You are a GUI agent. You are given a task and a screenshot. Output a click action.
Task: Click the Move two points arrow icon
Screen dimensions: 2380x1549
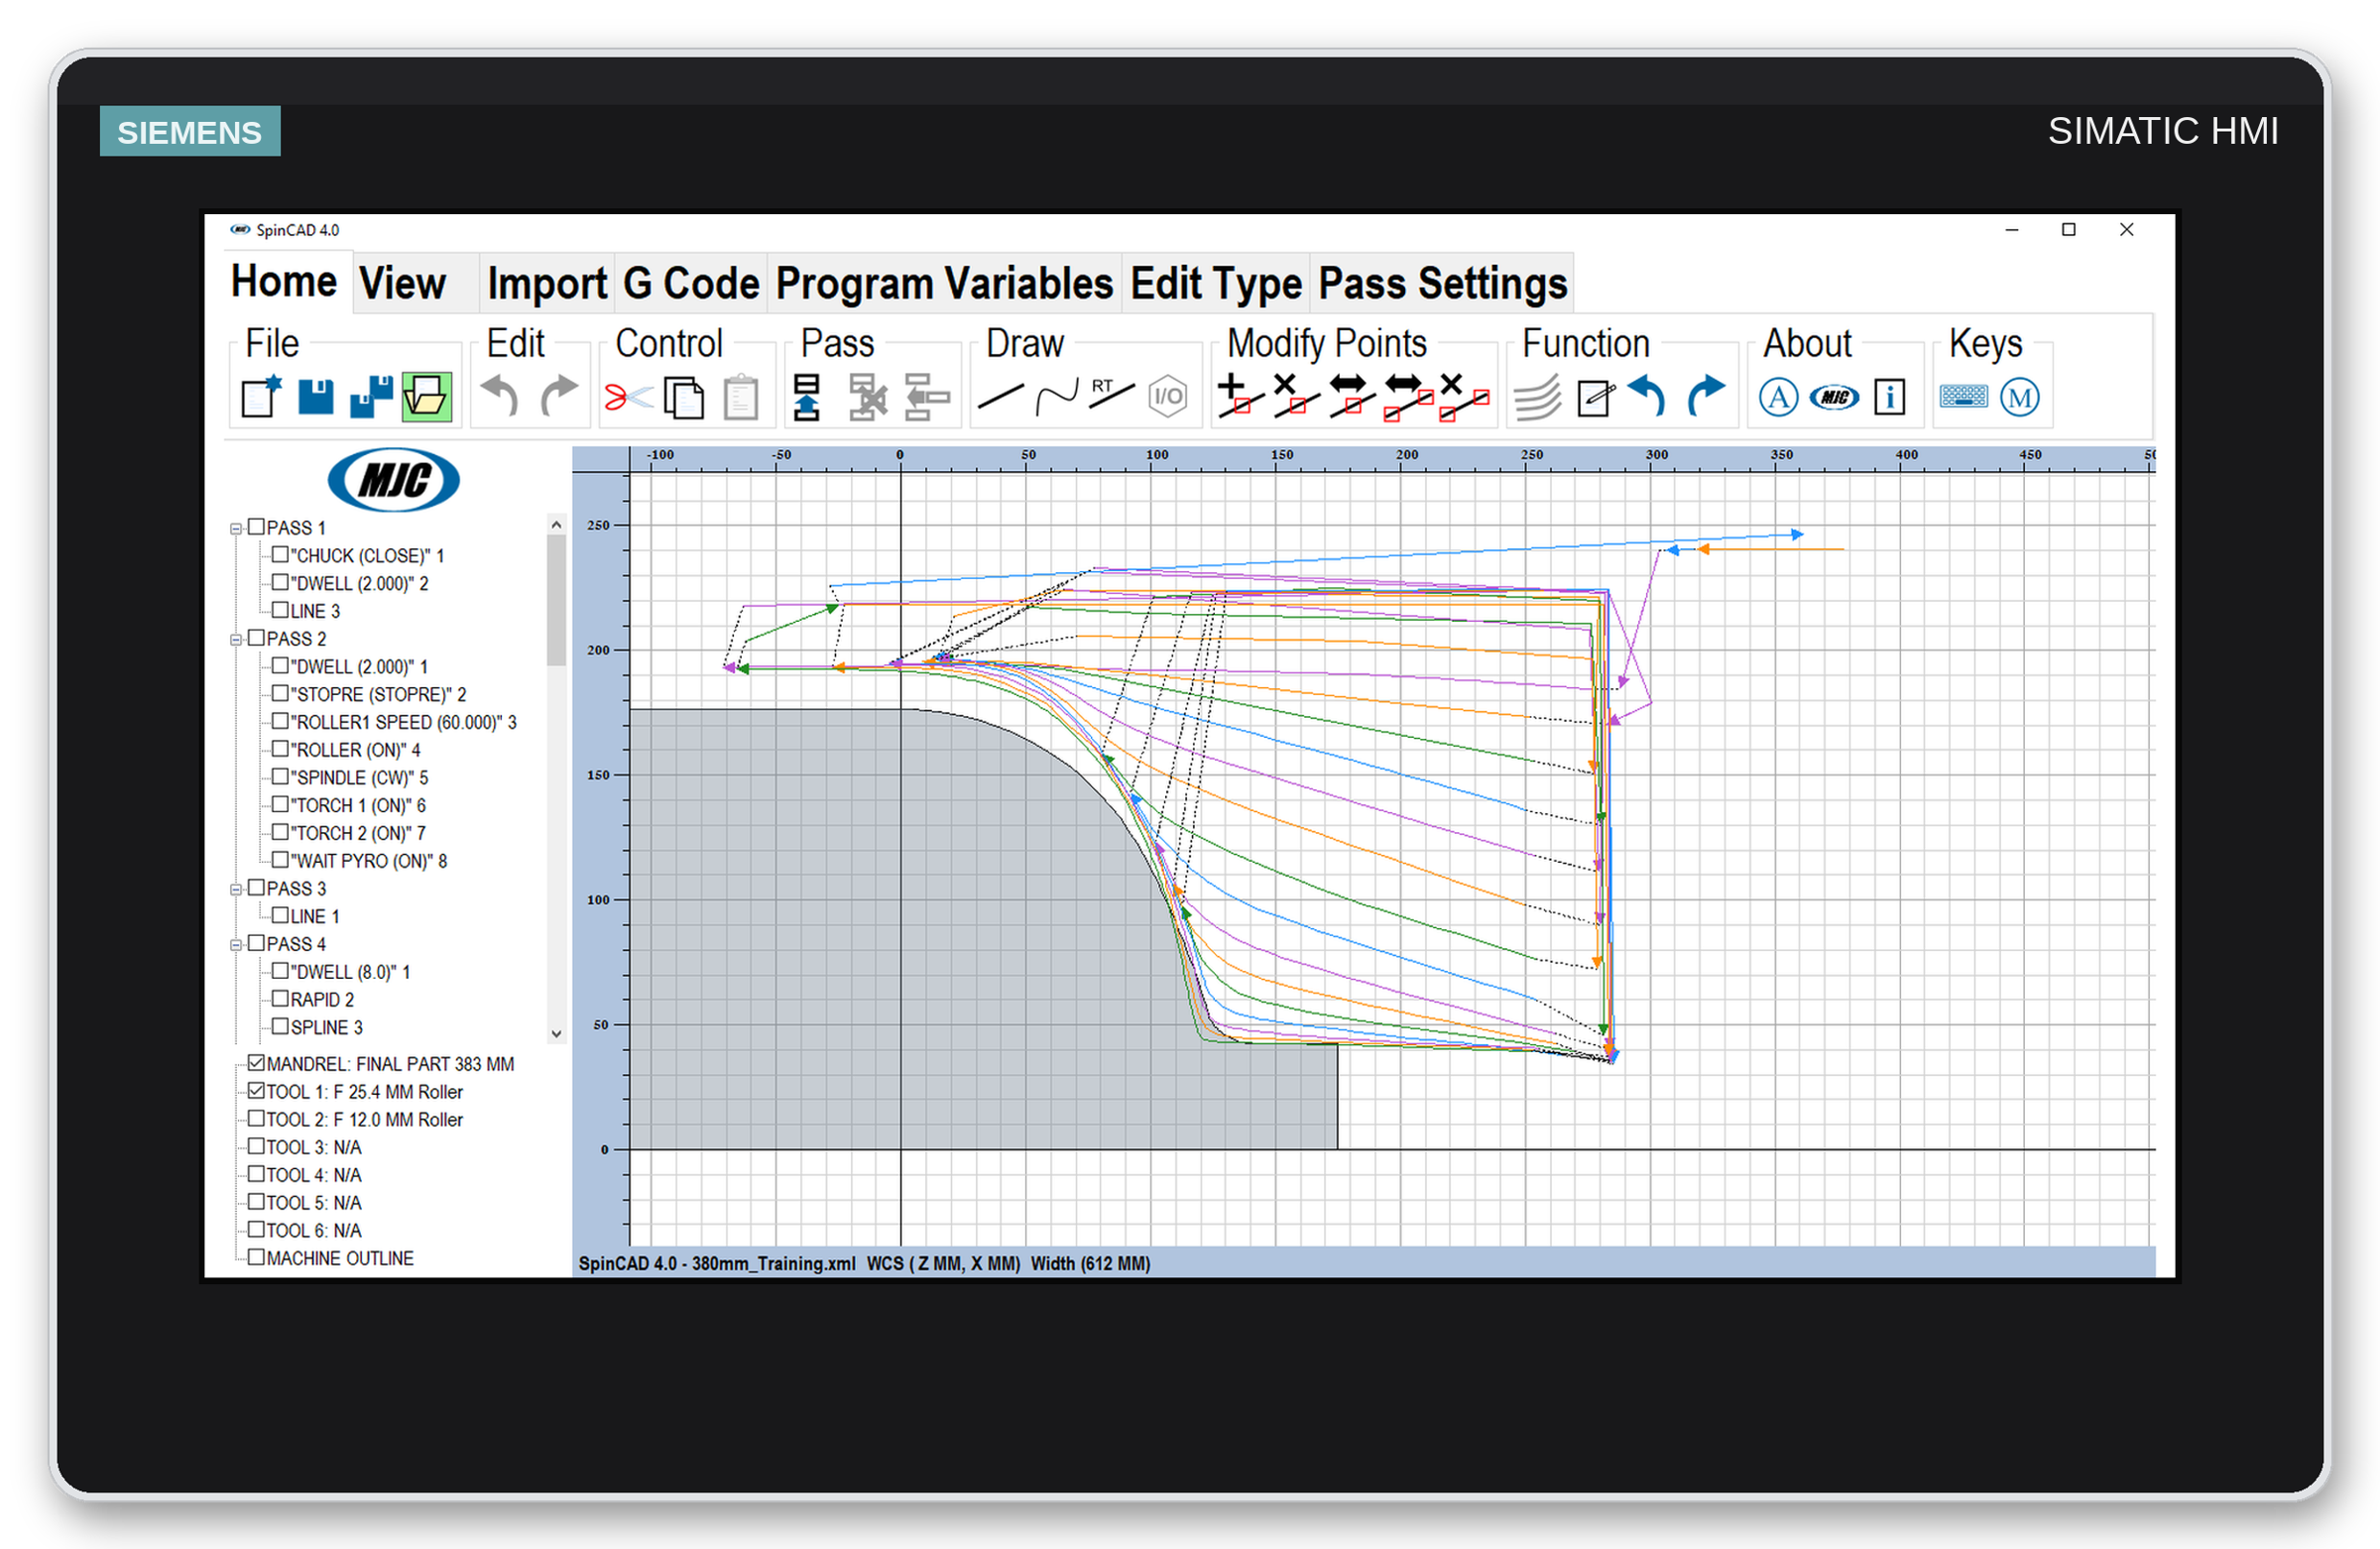click(x=1408, y=397)
